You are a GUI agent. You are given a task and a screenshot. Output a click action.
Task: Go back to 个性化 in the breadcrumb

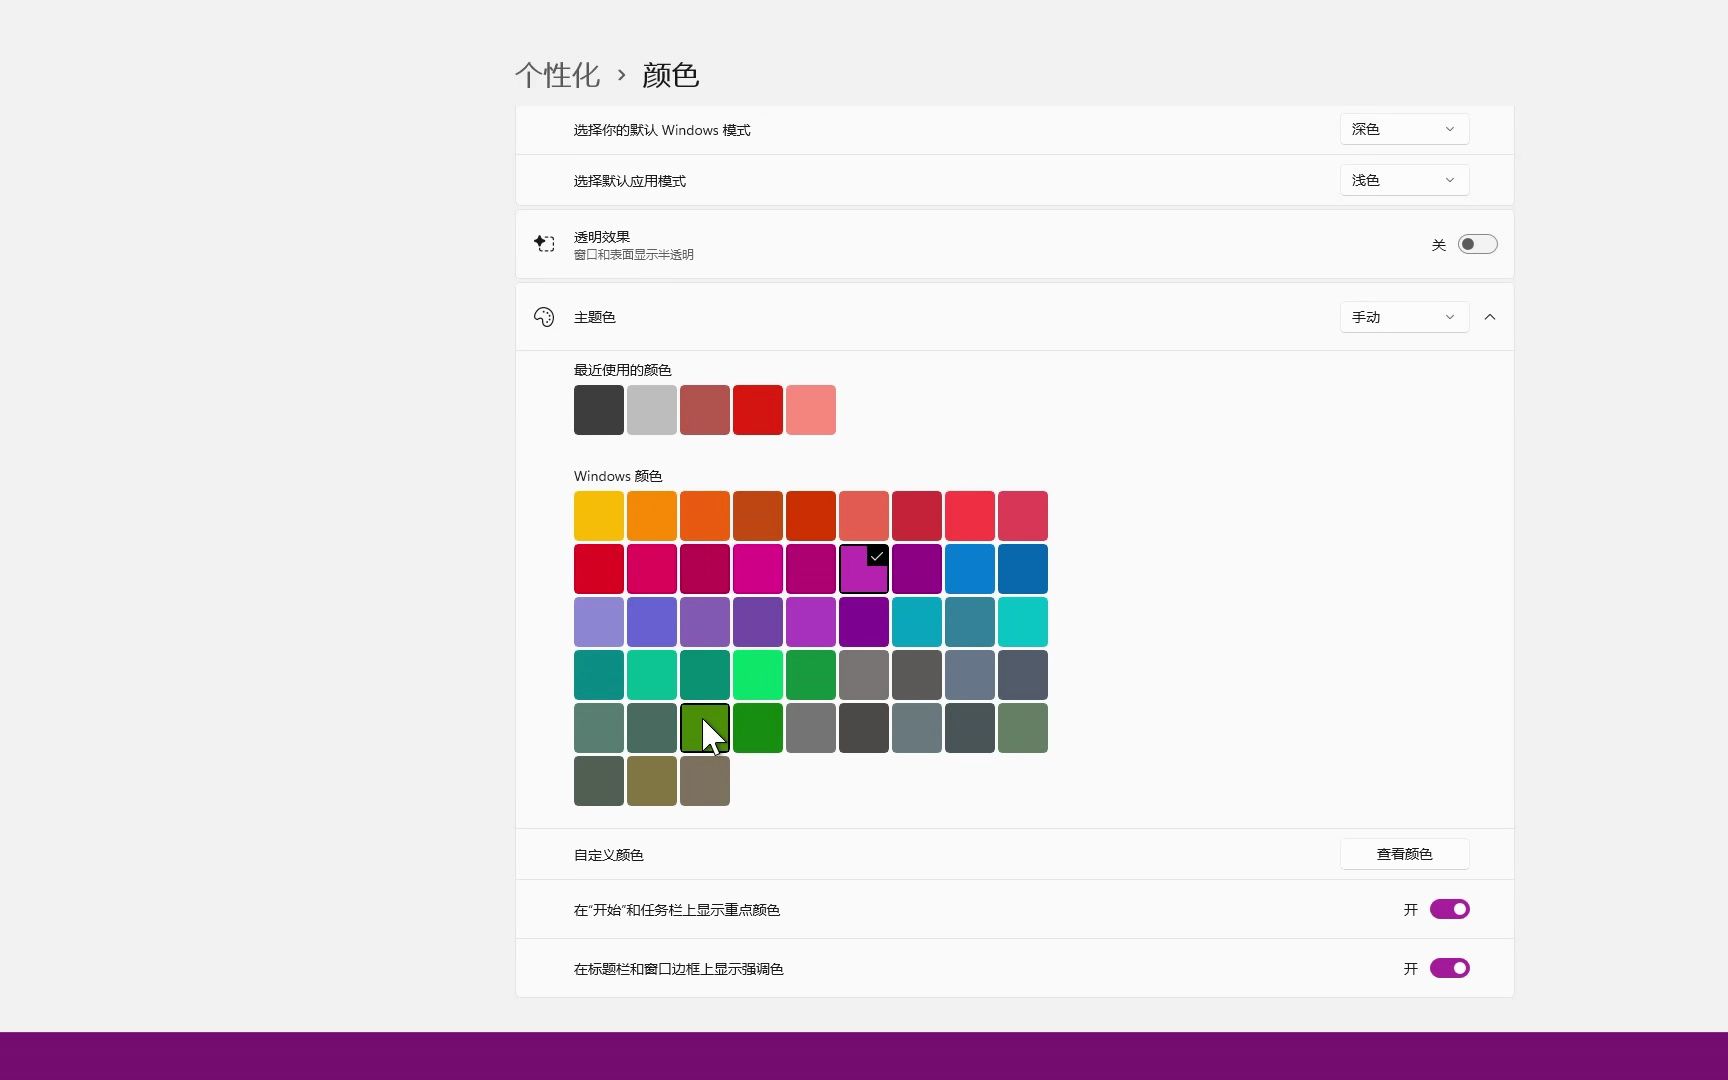click(557, 75)
